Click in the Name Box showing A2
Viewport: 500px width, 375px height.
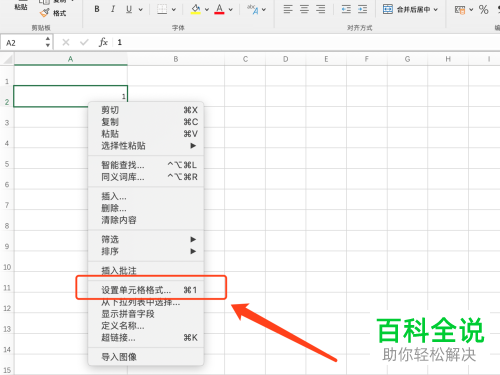[23, 43]
